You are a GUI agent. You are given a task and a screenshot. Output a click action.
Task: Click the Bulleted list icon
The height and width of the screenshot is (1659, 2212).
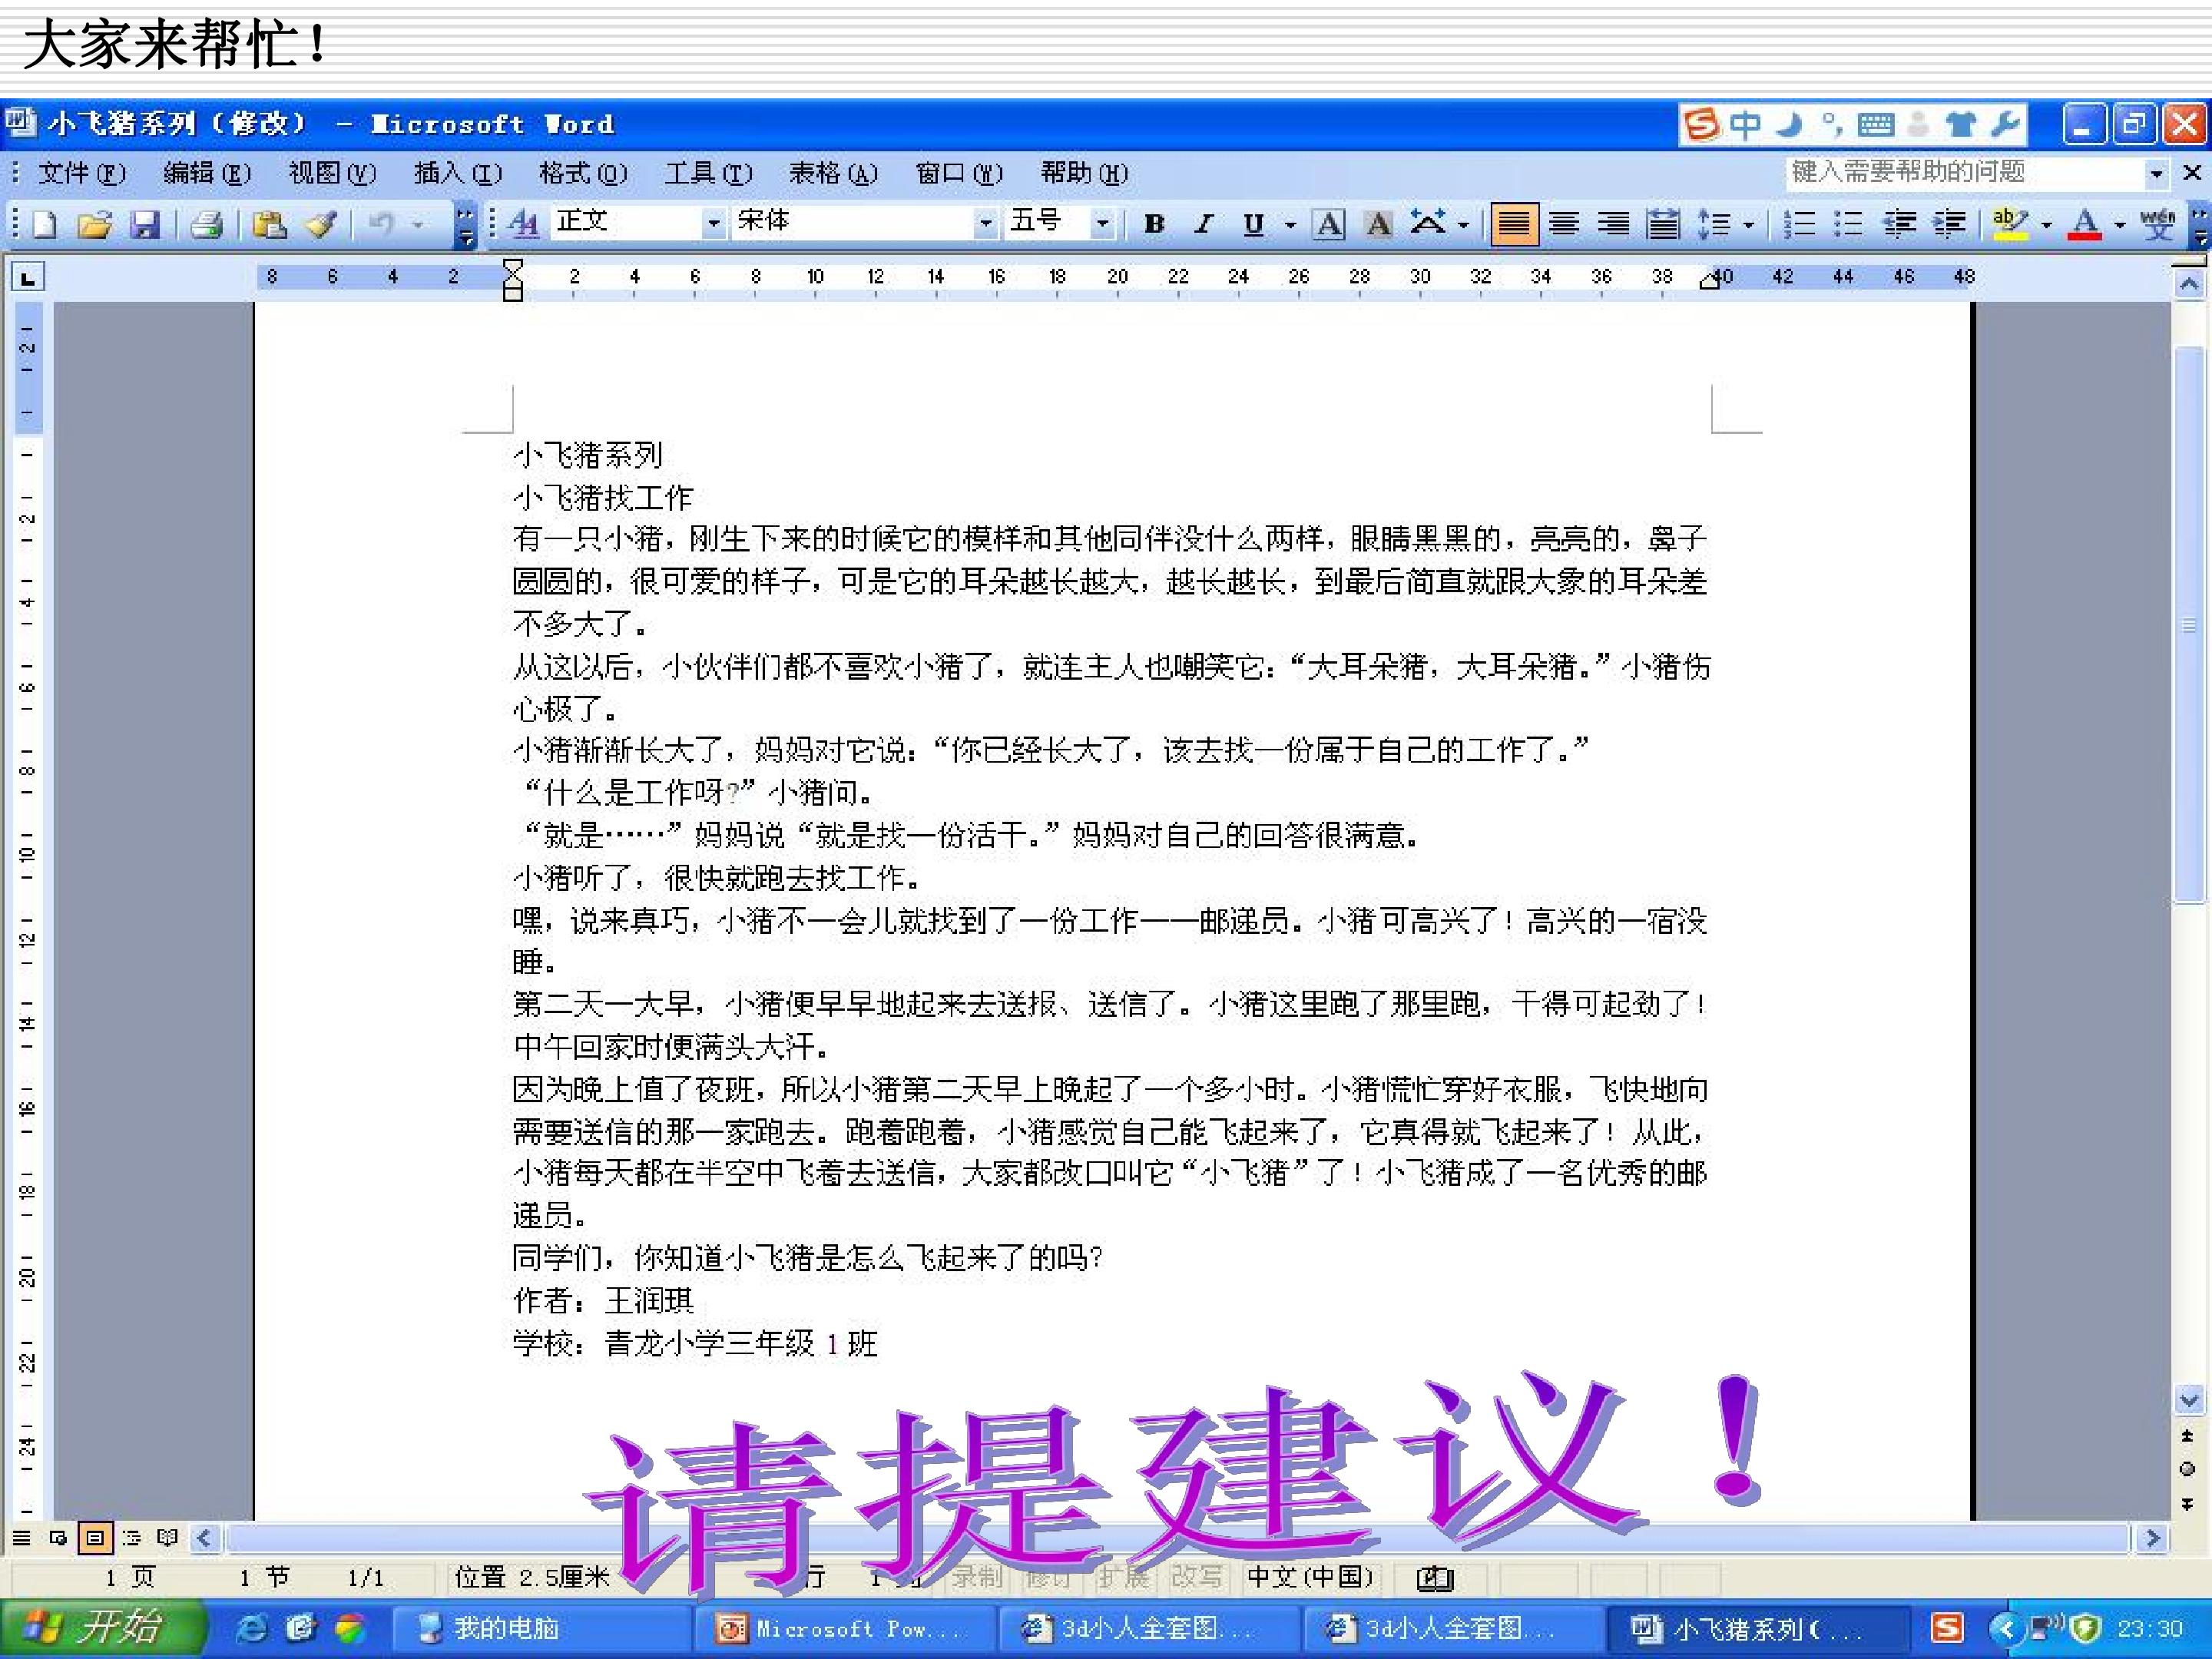pyautogui.click(x=1848, y=224)
